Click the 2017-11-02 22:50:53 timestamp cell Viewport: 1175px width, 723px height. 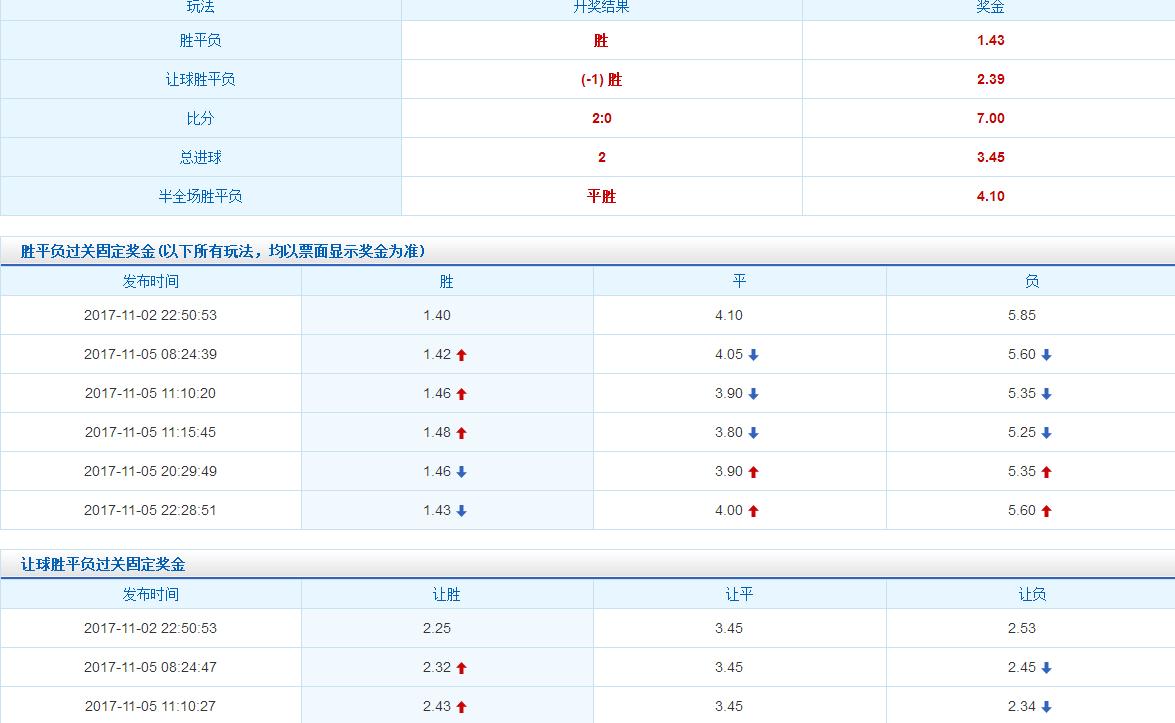[151, 315]
